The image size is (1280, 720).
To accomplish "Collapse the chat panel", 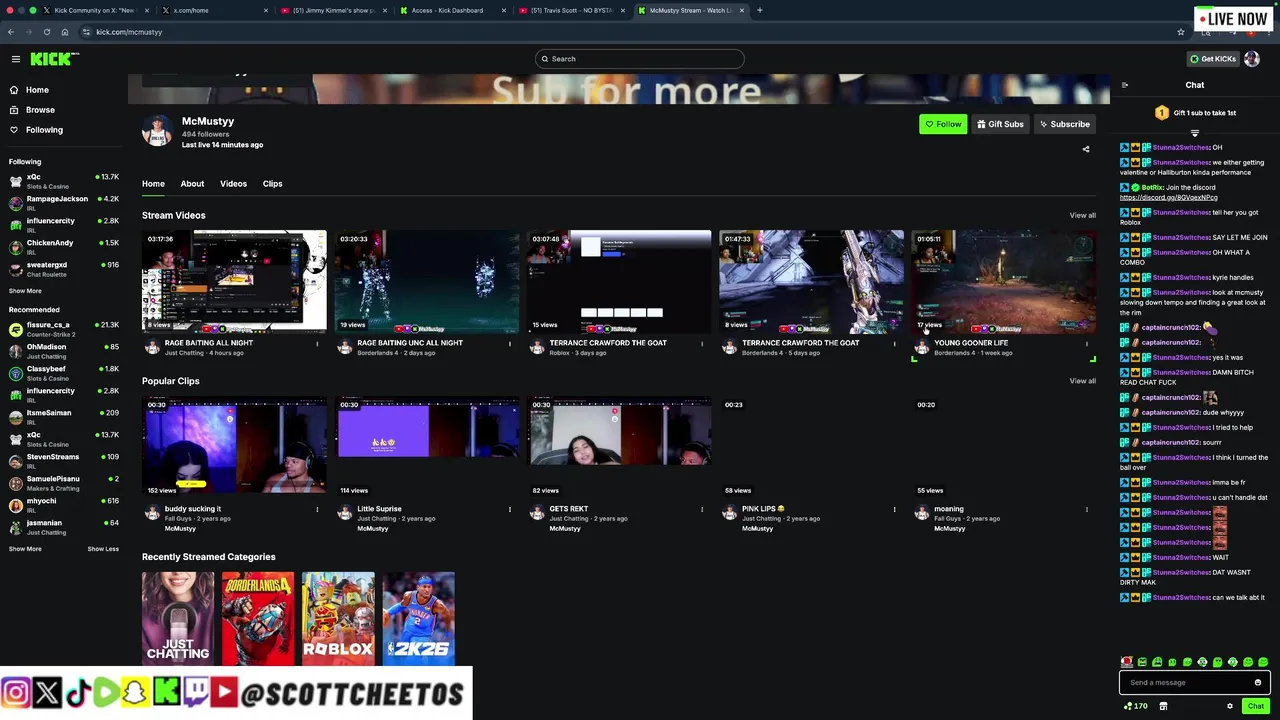I will click(1125, 85).
